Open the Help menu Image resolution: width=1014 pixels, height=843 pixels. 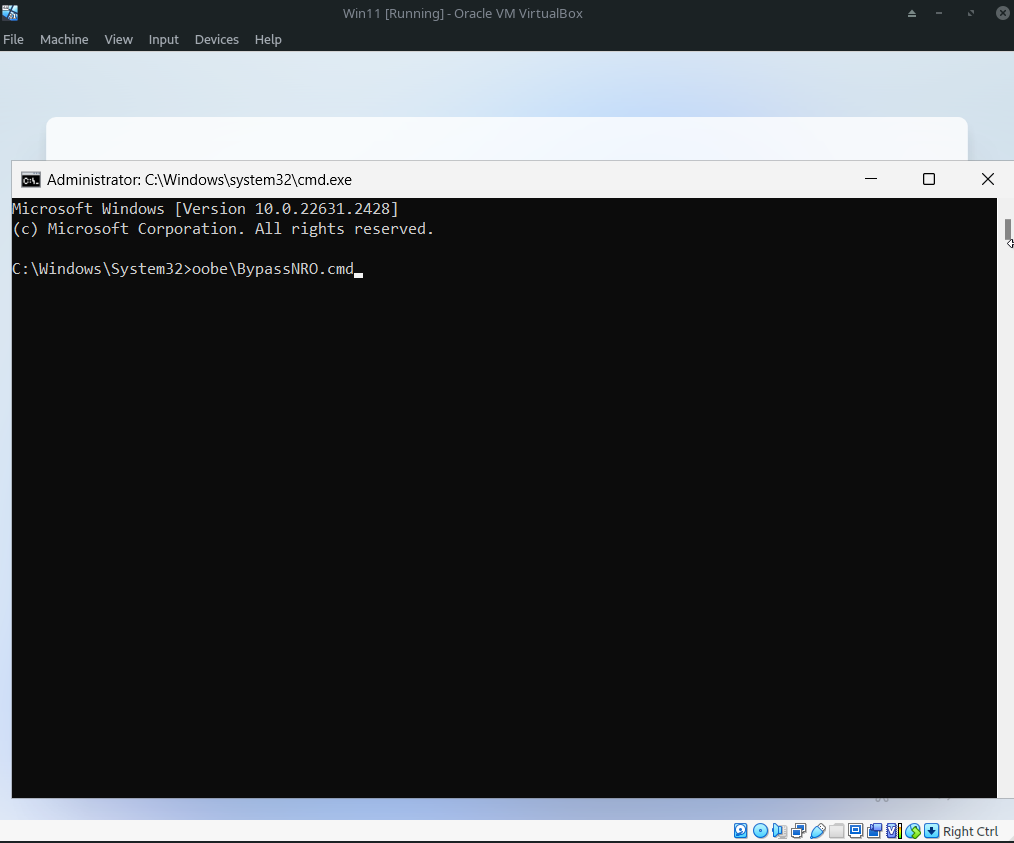pos(268,39)
